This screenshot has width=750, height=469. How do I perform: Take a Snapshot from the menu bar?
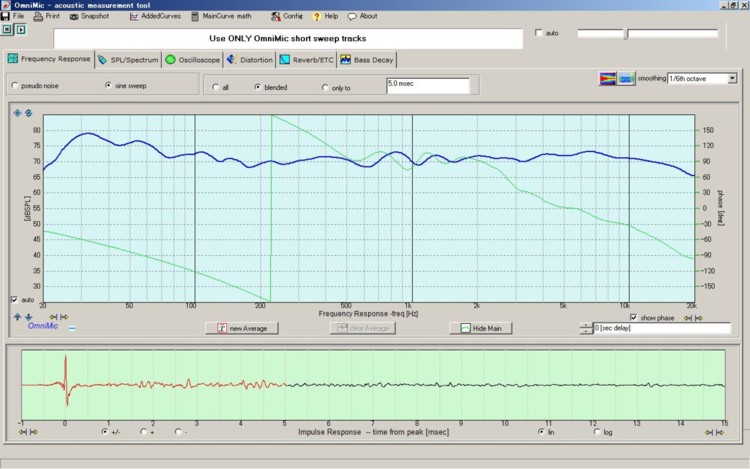click(x=90, y=16)
